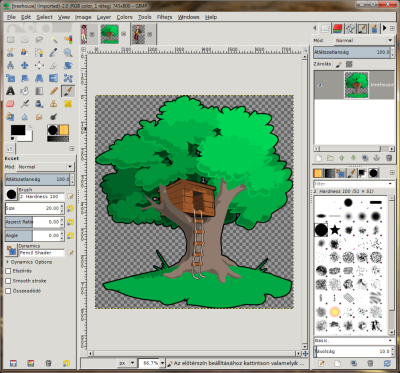This screenshot has width=400, height=373.
Task: Select the star brush in brushes grid
Action: pos(335,229)
